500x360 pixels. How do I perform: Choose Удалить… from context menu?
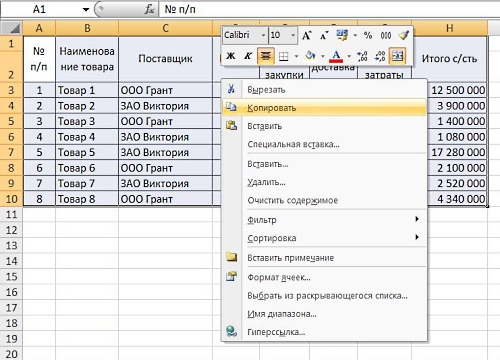pyautogui.click(x=324, y=182)
